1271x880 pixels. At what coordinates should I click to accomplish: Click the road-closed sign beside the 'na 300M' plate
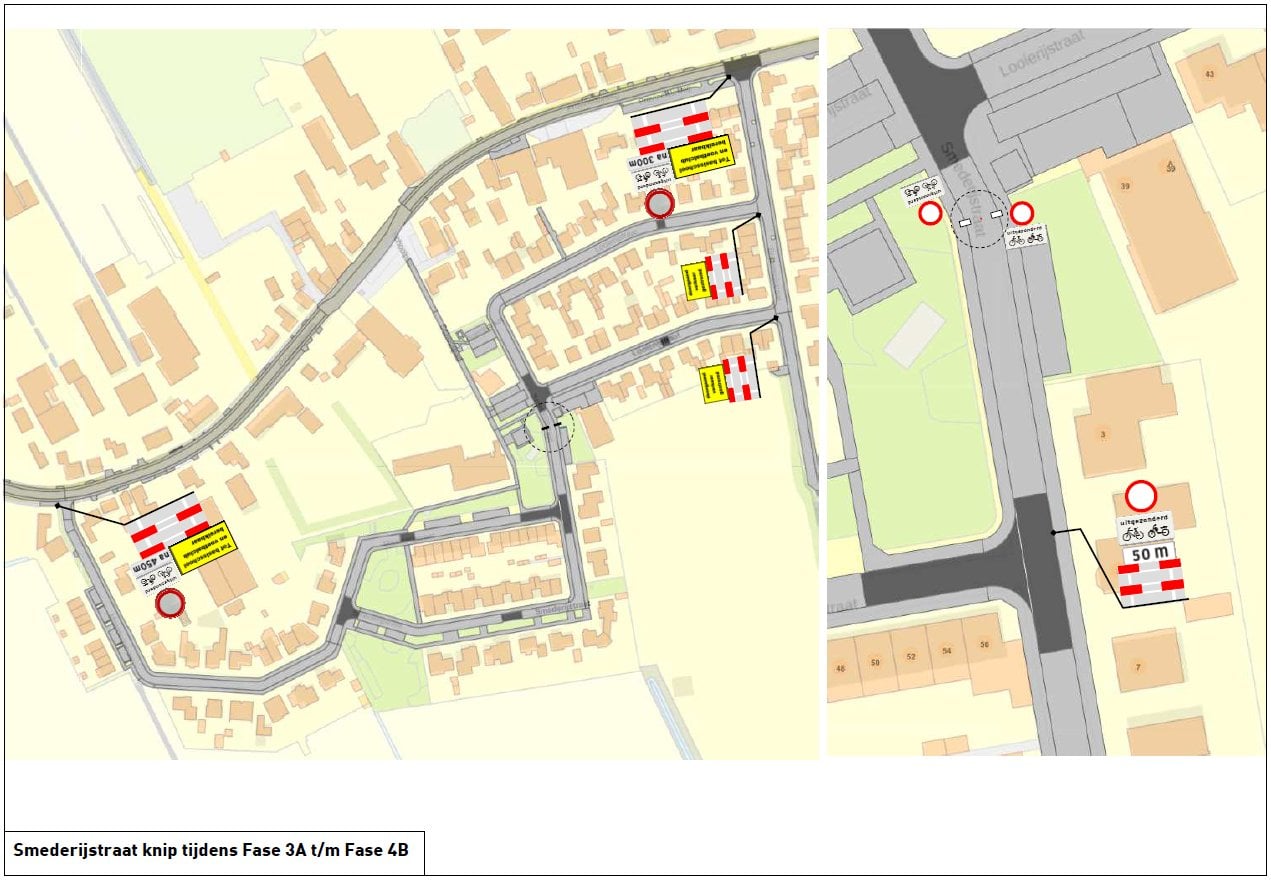coord(659,205)
